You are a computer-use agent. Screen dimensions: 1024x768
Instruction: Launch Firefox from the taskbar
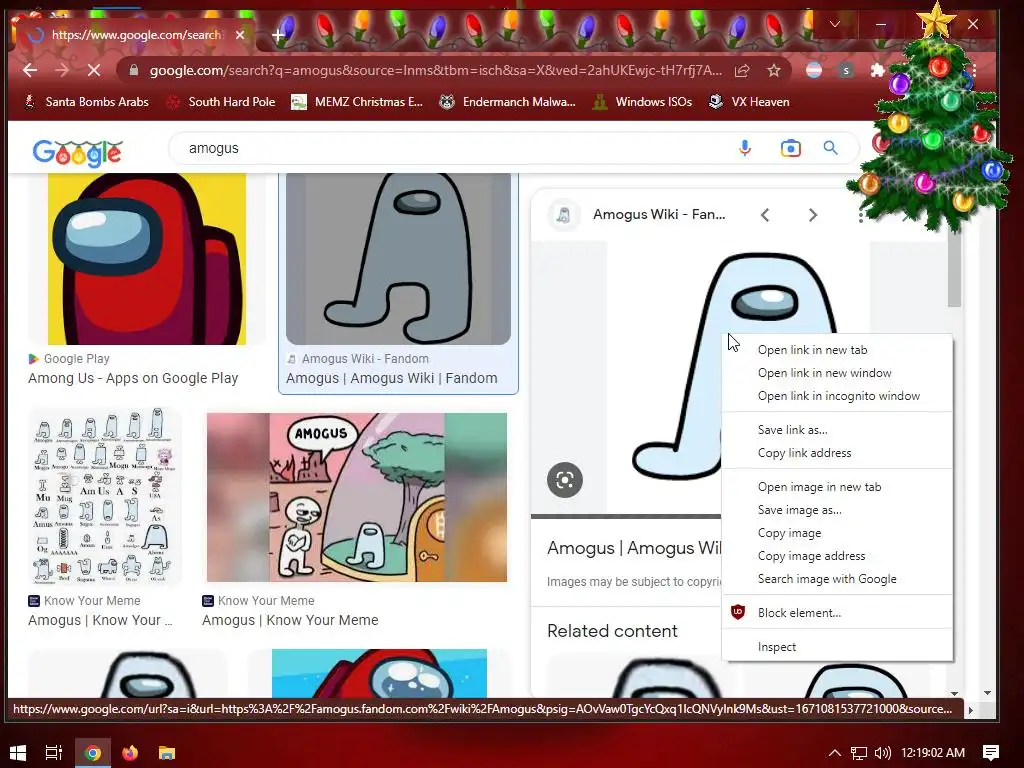[130, 753]
